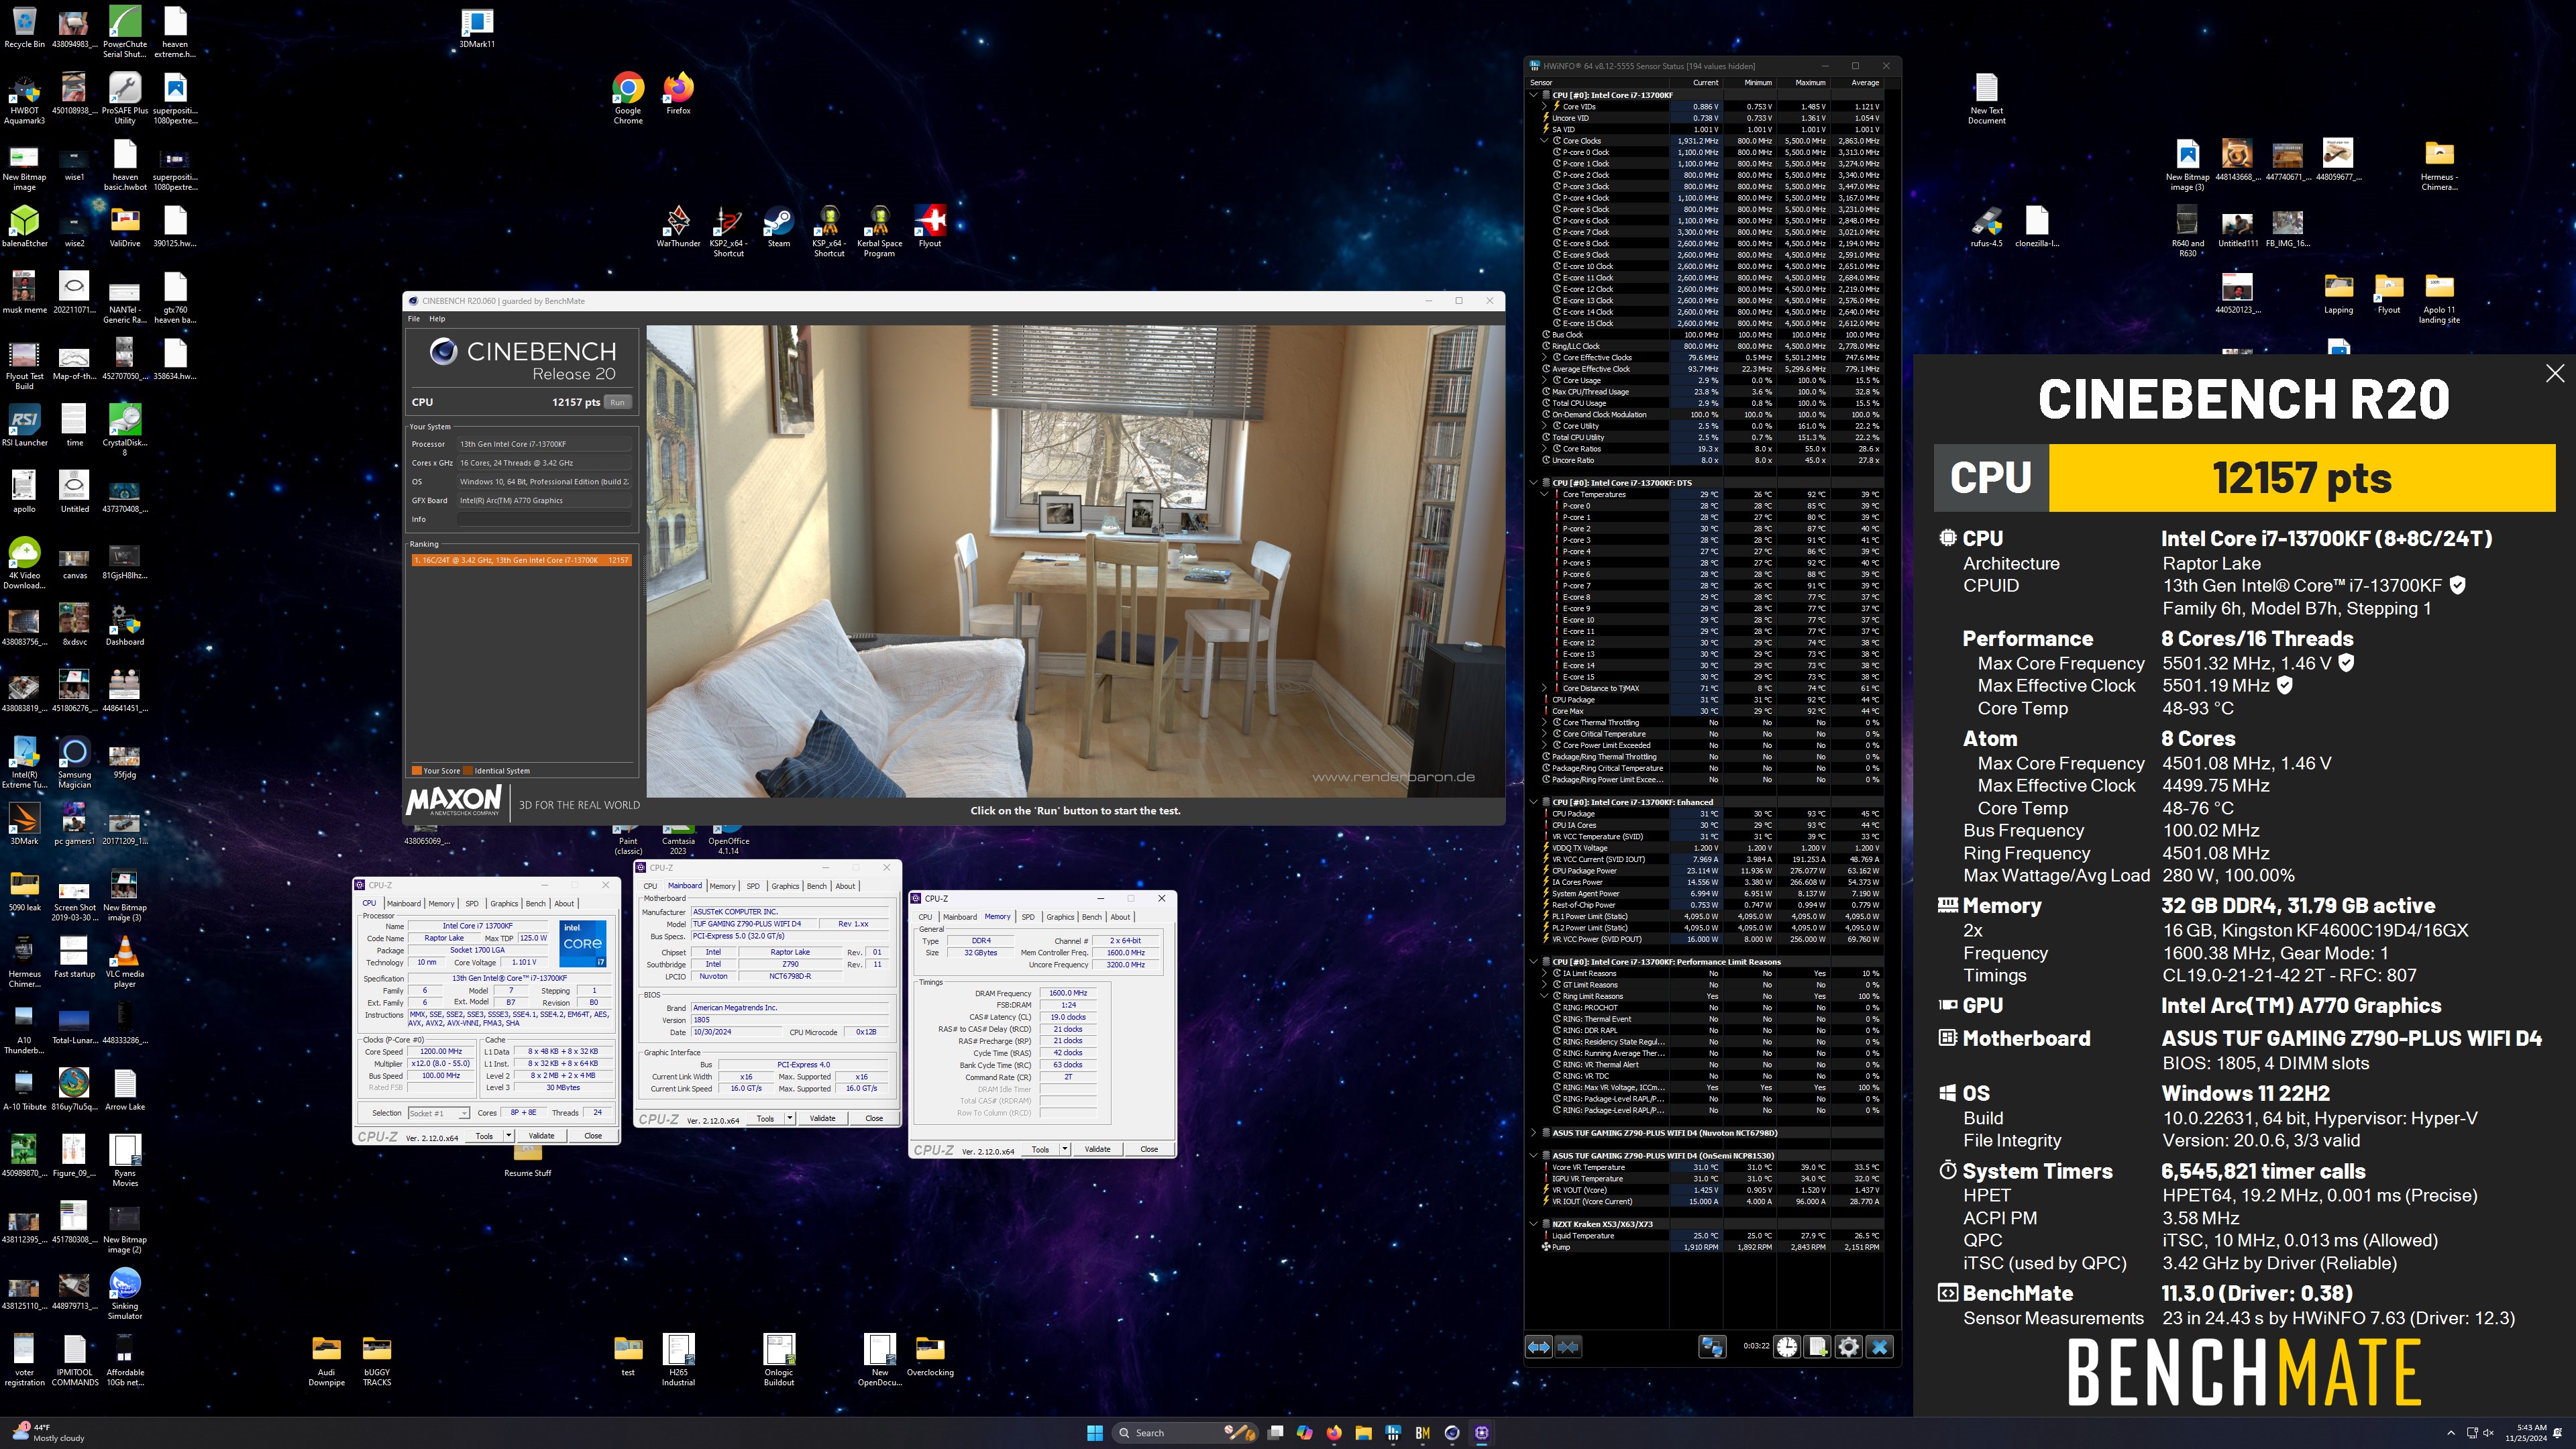
Task: Expand Core VIDs row in HWiNFO
Action: (x=1545, y=106)
